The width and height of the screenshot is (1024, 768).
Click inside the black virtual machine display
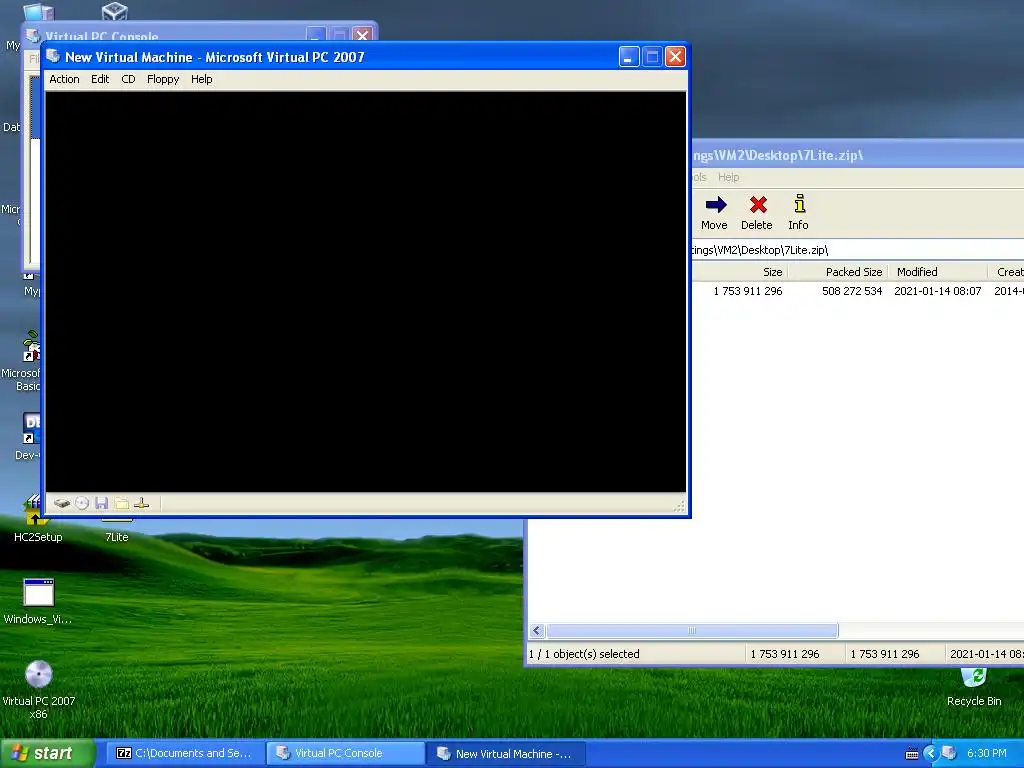[x=366, y=291]
